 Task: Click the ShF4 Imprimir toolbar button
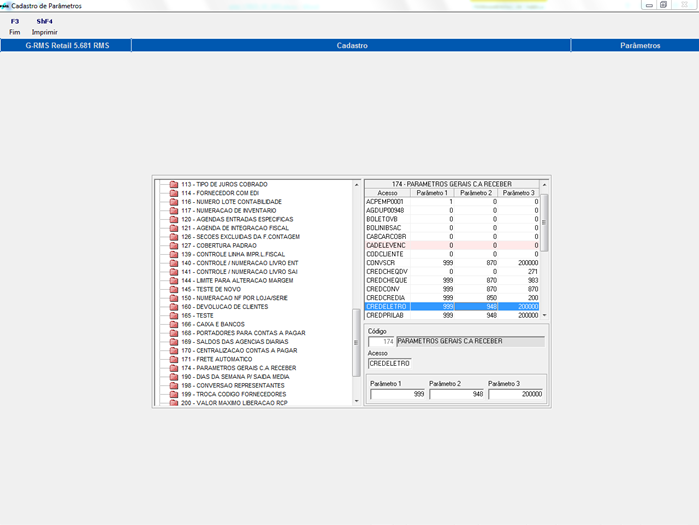pos(45,27)
